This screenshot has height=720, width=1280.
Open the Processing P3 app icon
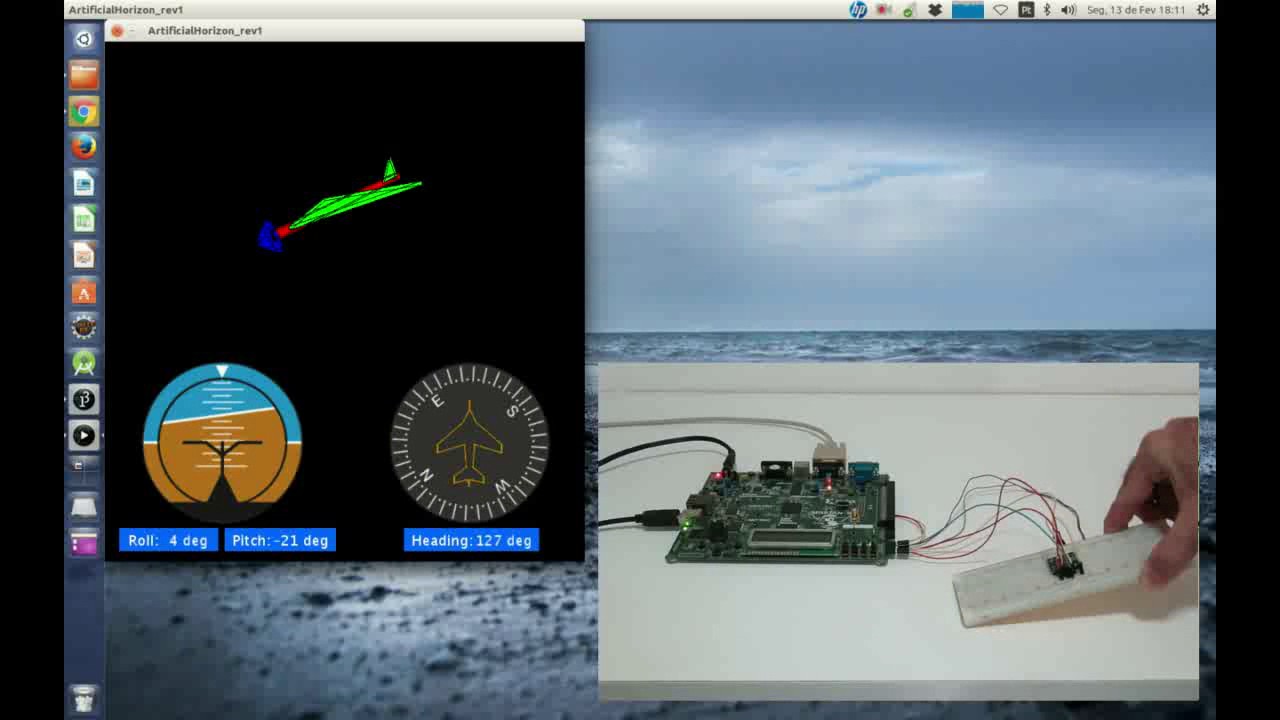[84, 399]
